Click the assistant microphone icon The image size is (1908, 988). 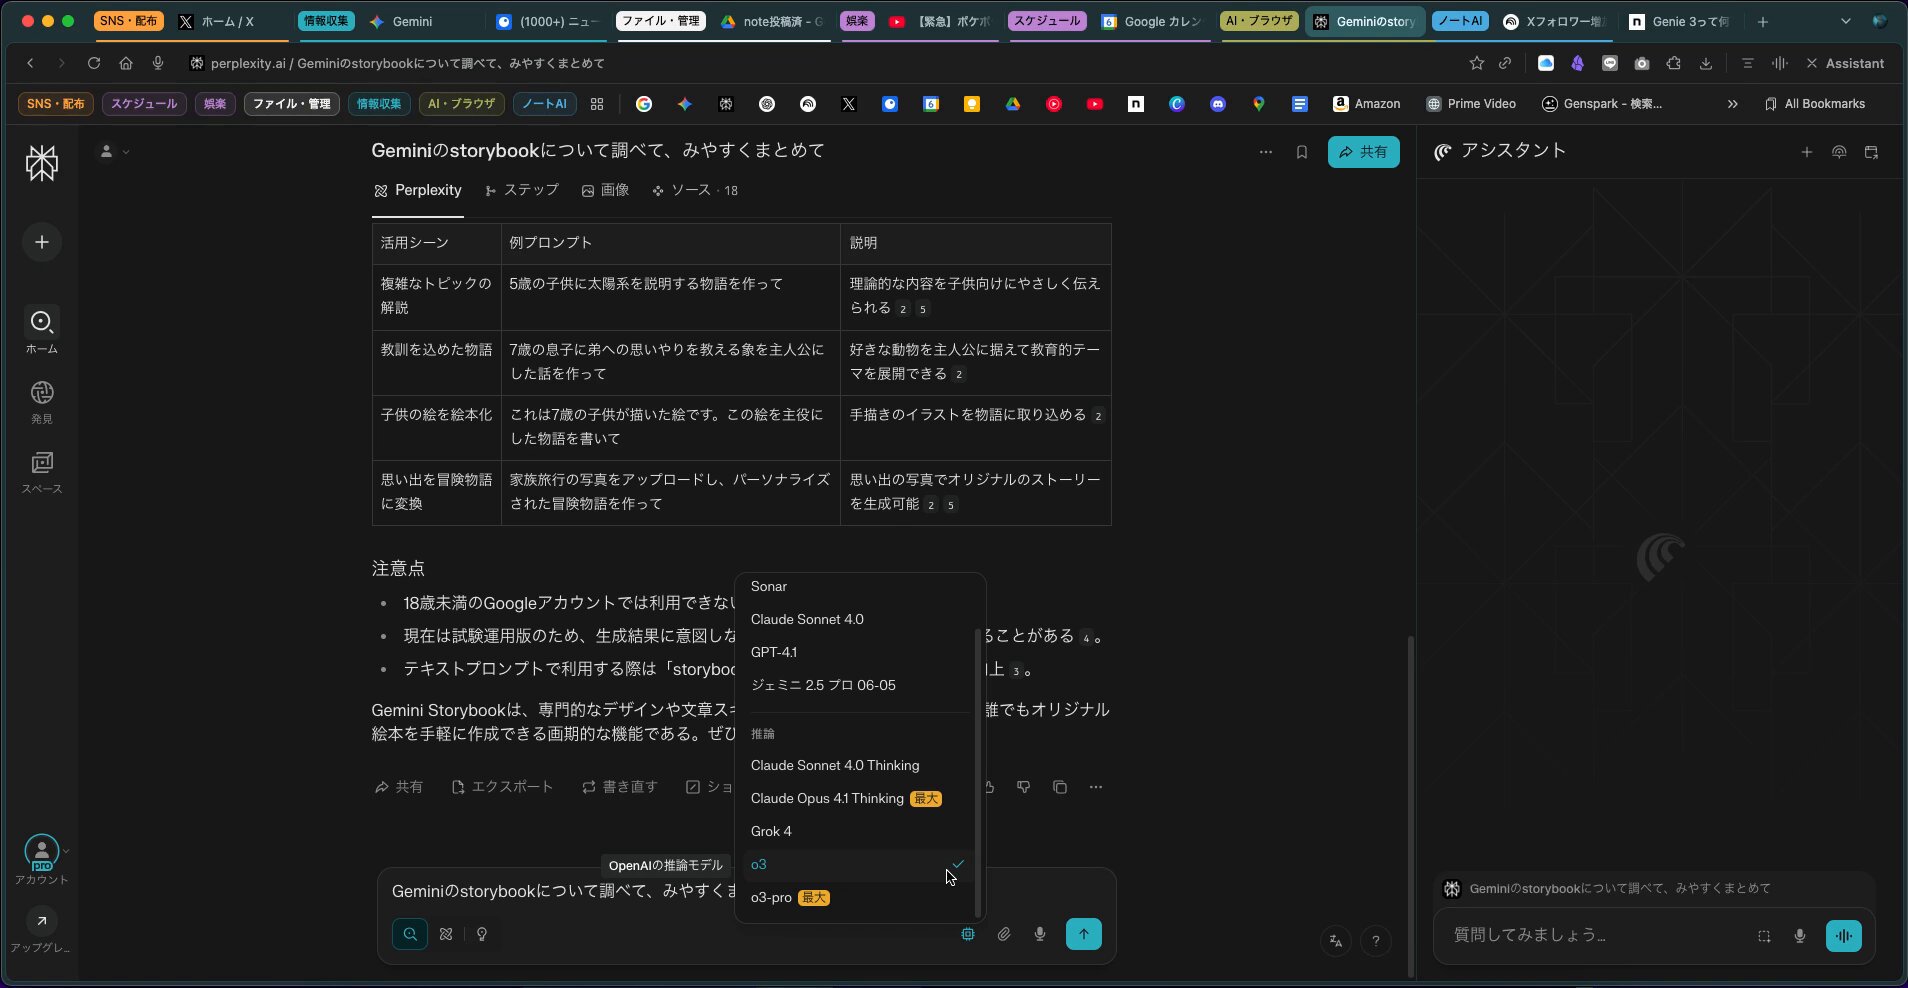point(1800,936)
